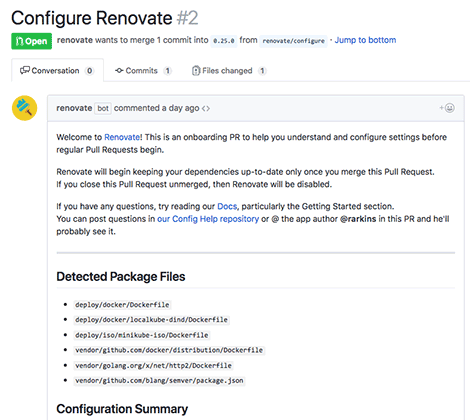Image resolution: width=470 pixels, height=420 pixels.
Task: Switch to the Commits tab
Action: point(143,70)
